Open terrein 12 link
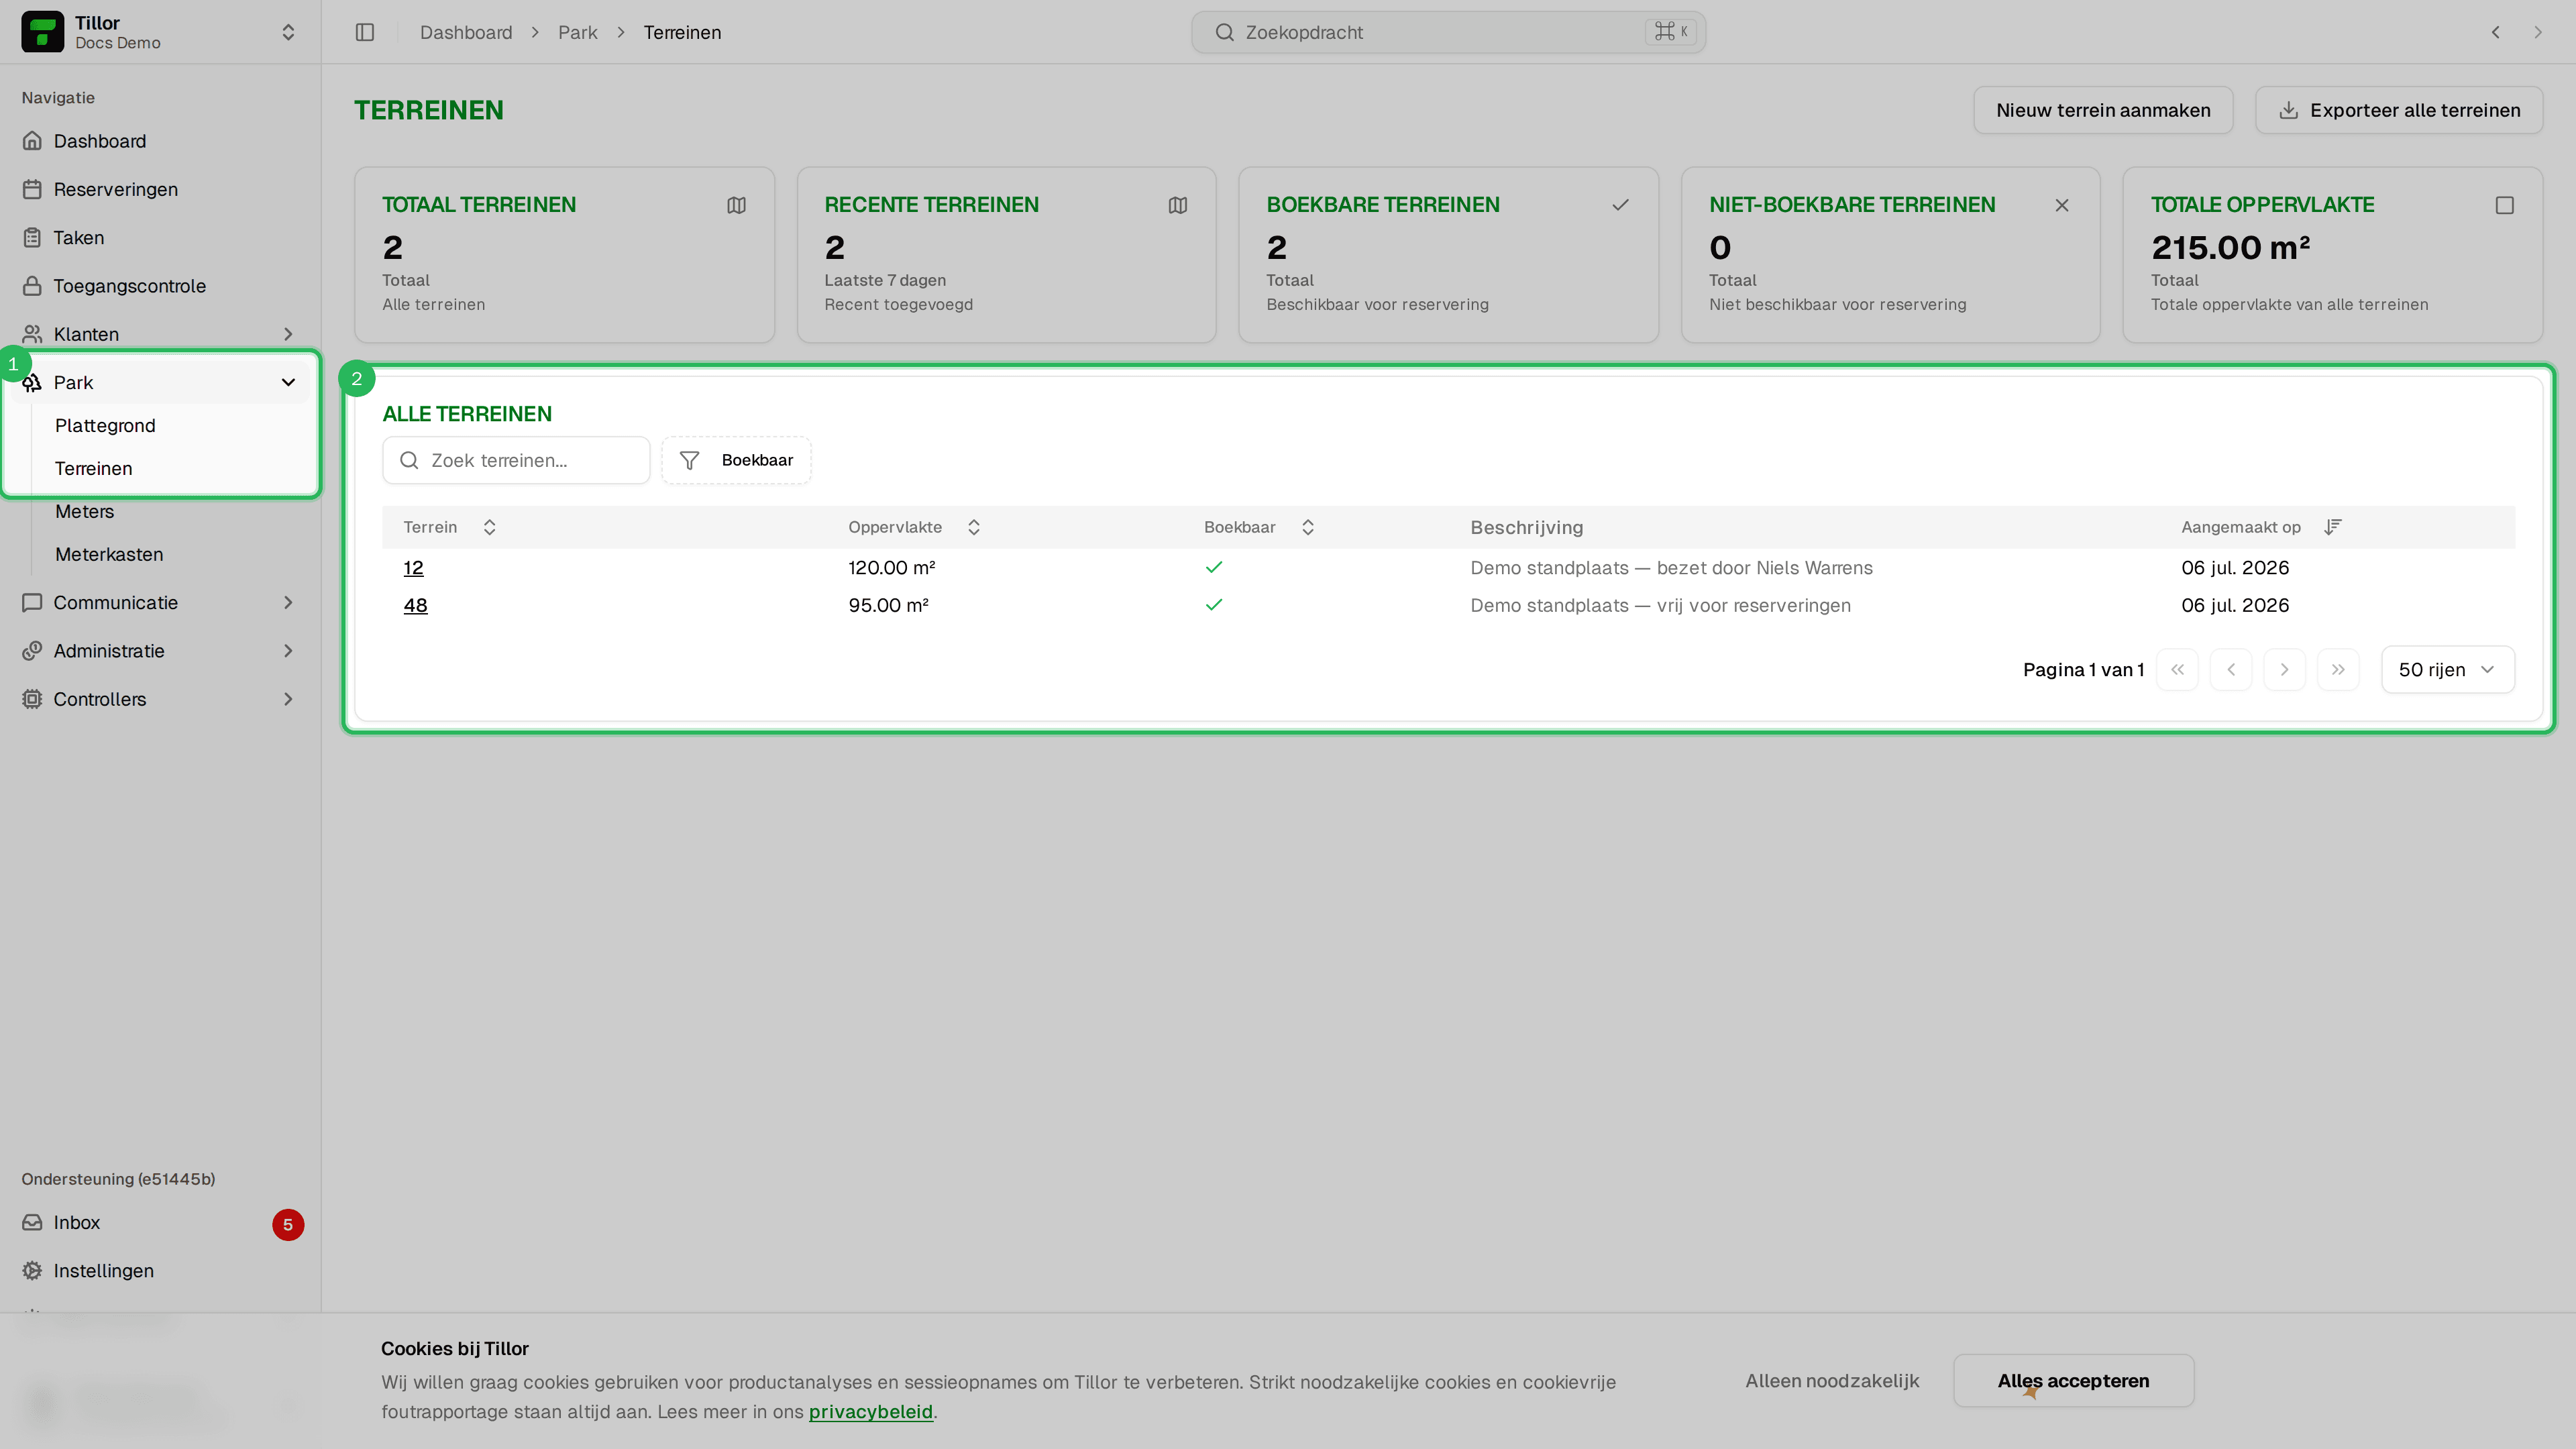The width and height of the screenshot is (2576, 1449). pyautogui.click(x=413, y=567)
